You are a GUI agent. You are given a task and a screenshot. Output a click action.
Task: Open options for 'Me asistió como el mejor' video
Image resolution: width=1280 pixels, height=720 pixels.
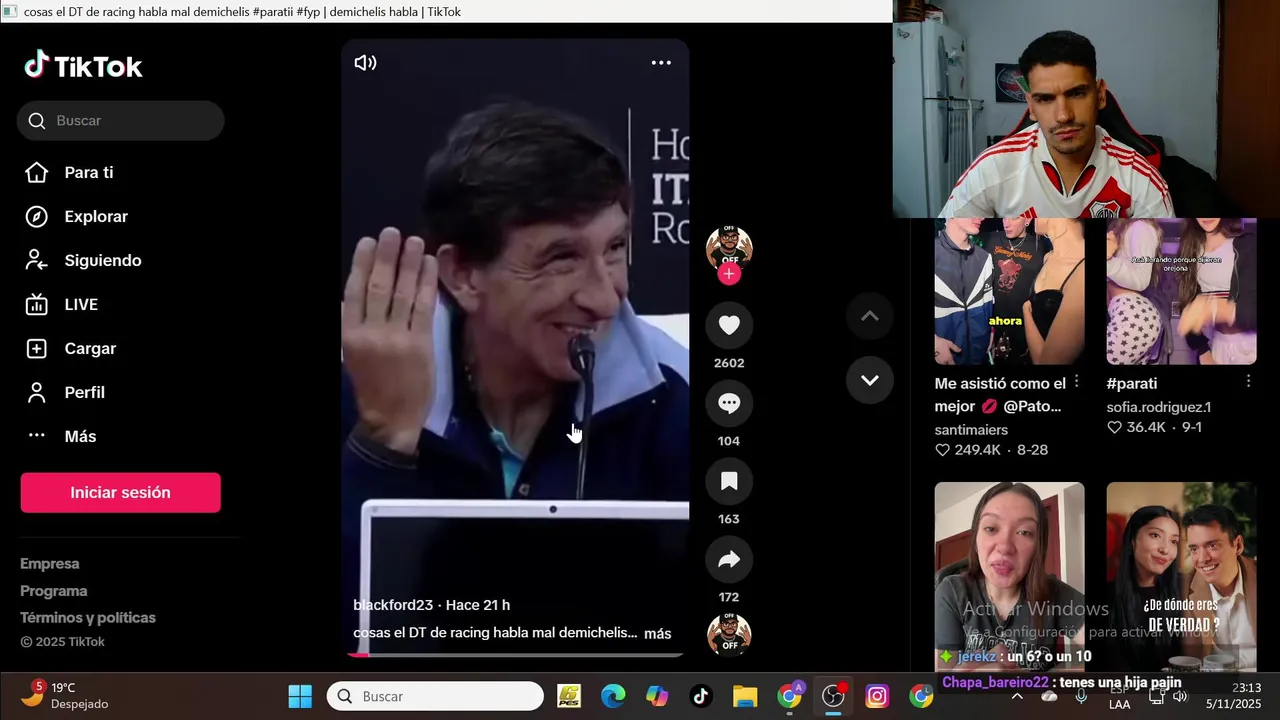pos(1077,382)
